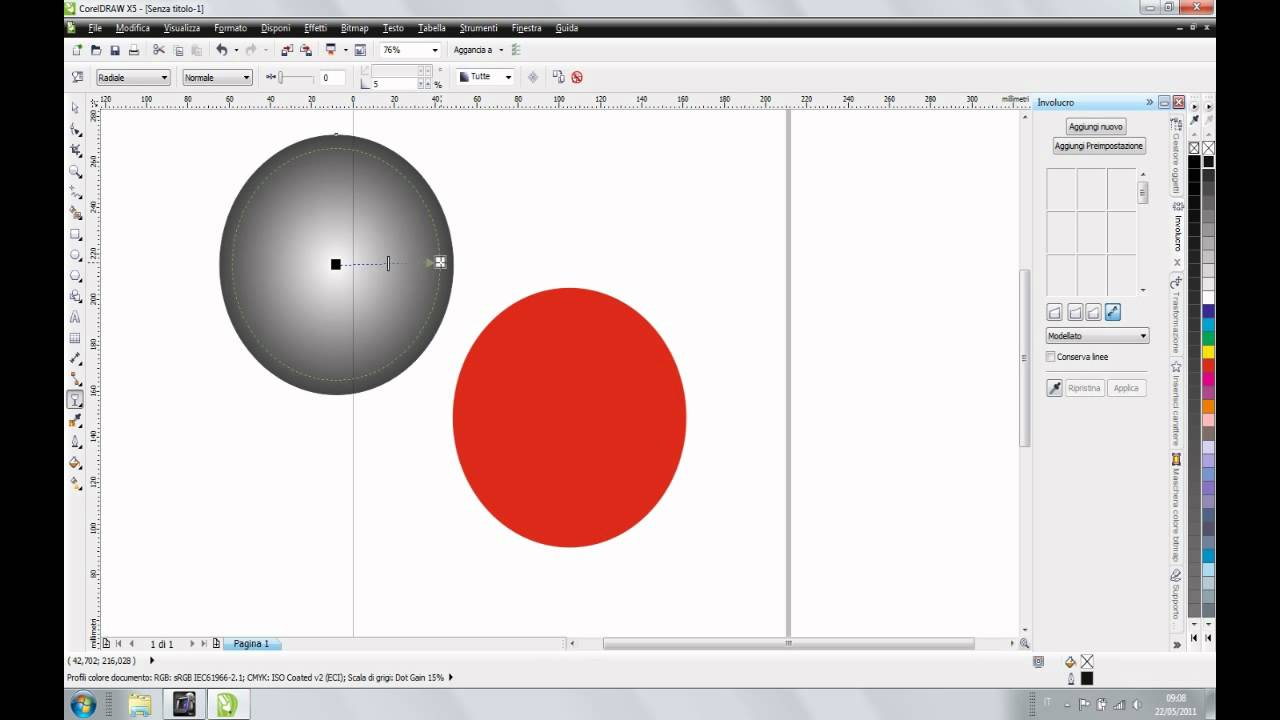Screen dimensions: 1280x720
Task: Click the Copy transparency properties icon
Action: [x=558, y=77]
